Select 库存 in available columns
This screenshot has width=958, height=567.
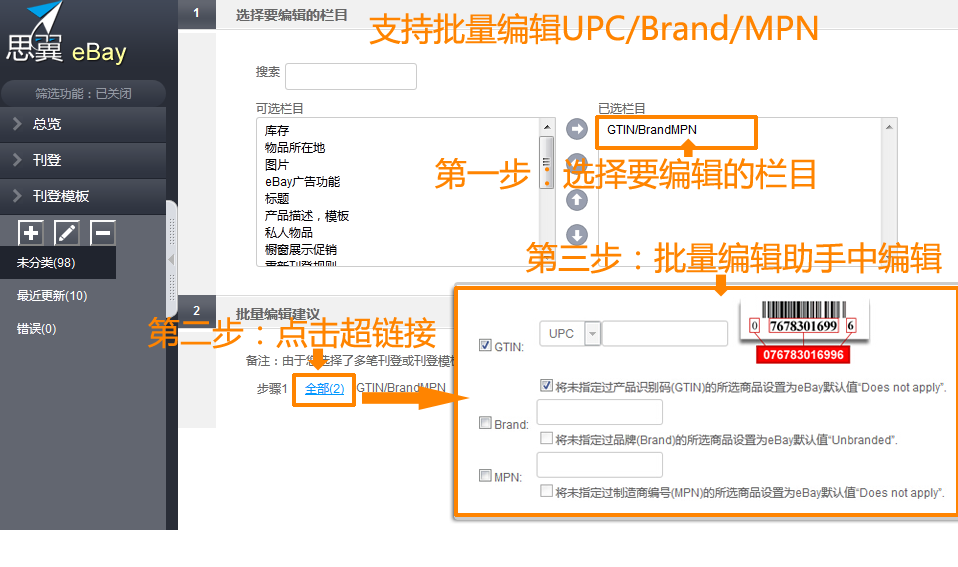[x=277, y=131]
